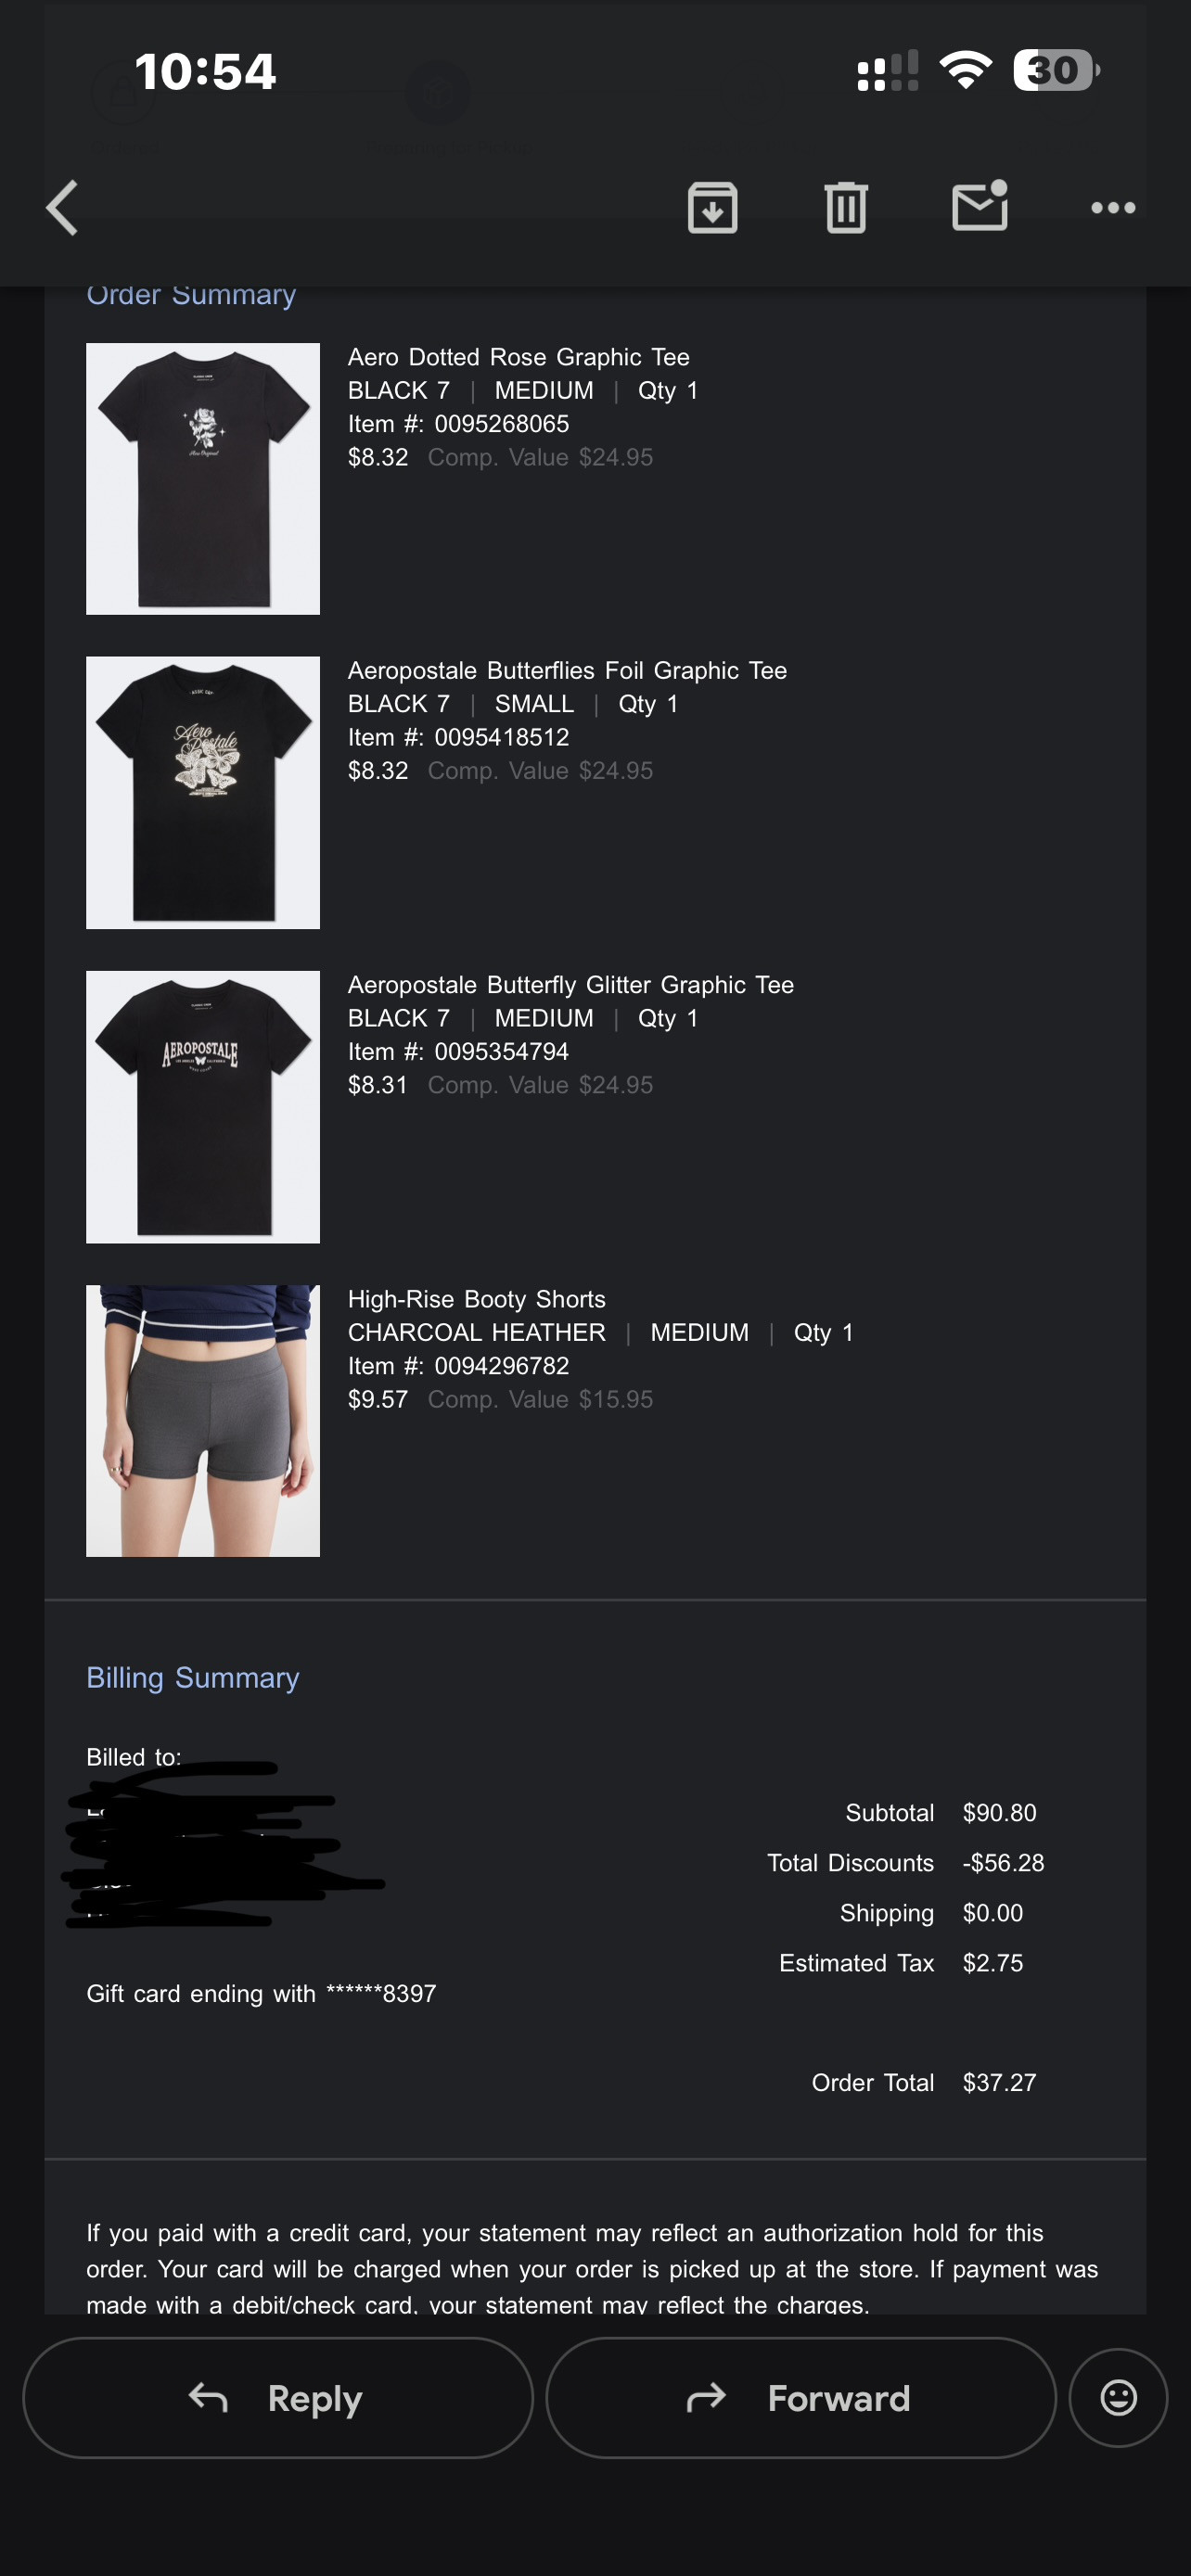Image resolution: width=1191 pixels, height=2576 pixels.
Task: Tap the Order Summary heading
Action: pyautogui.click(x=191, y=295)
